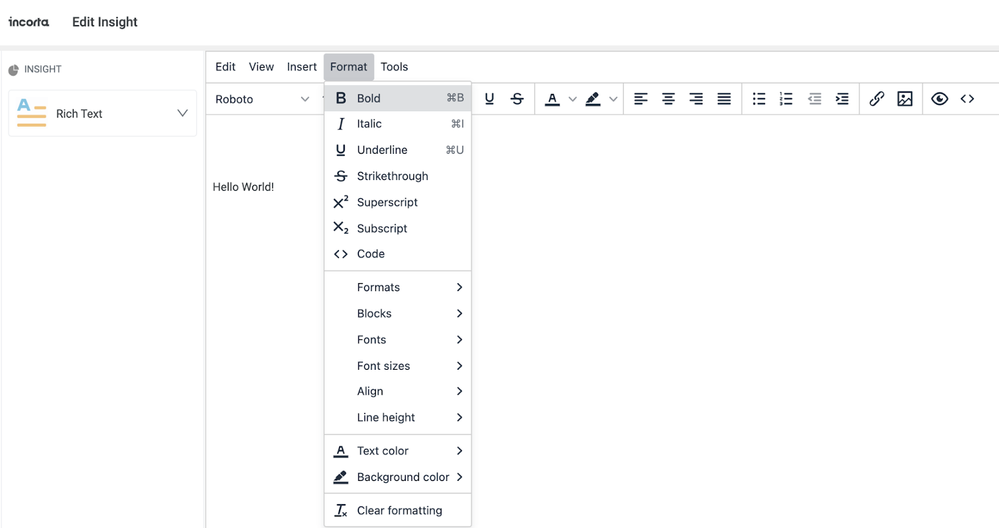Choose Bold in the Format menu
The image size is (999, 528).
click(x=398, y=98)
